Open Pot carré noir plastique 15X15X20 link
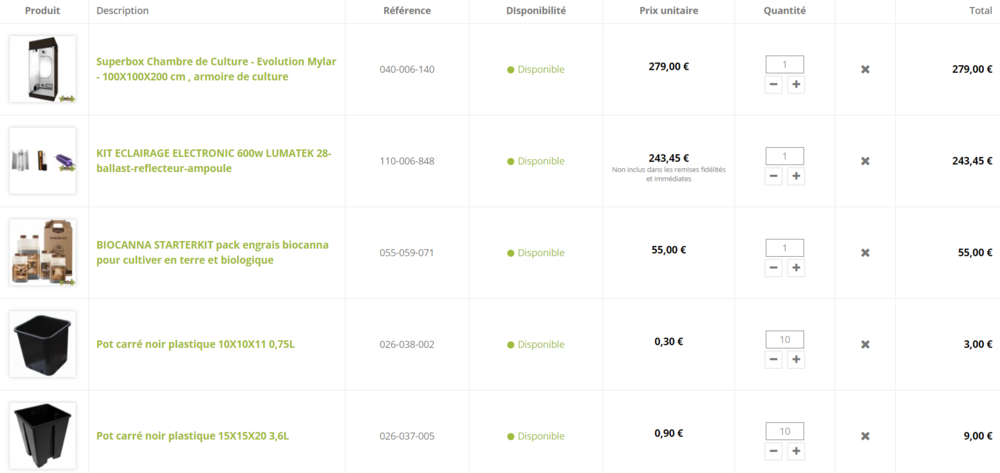The image size is (1000, 473). (x=193, y=437)
